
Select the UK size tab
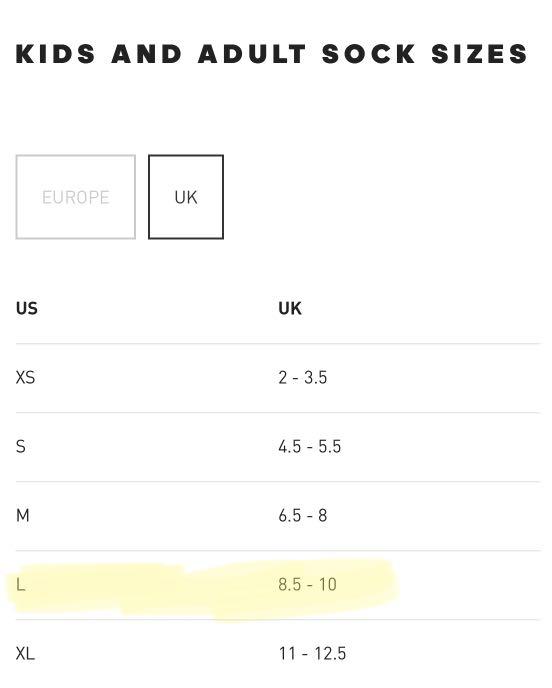(x=186, y=197)
